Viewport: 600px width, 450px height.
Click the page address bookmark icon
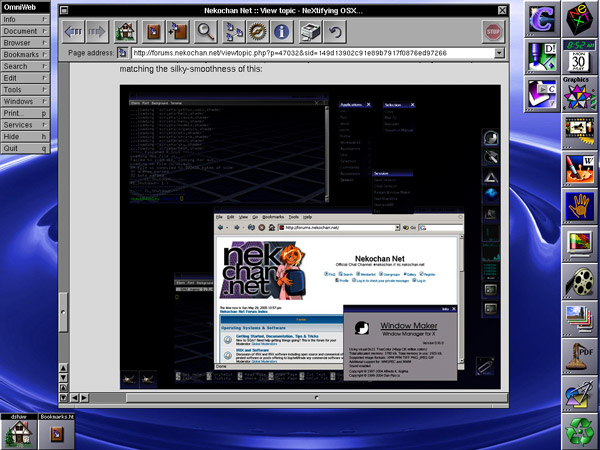click(122, 53)
